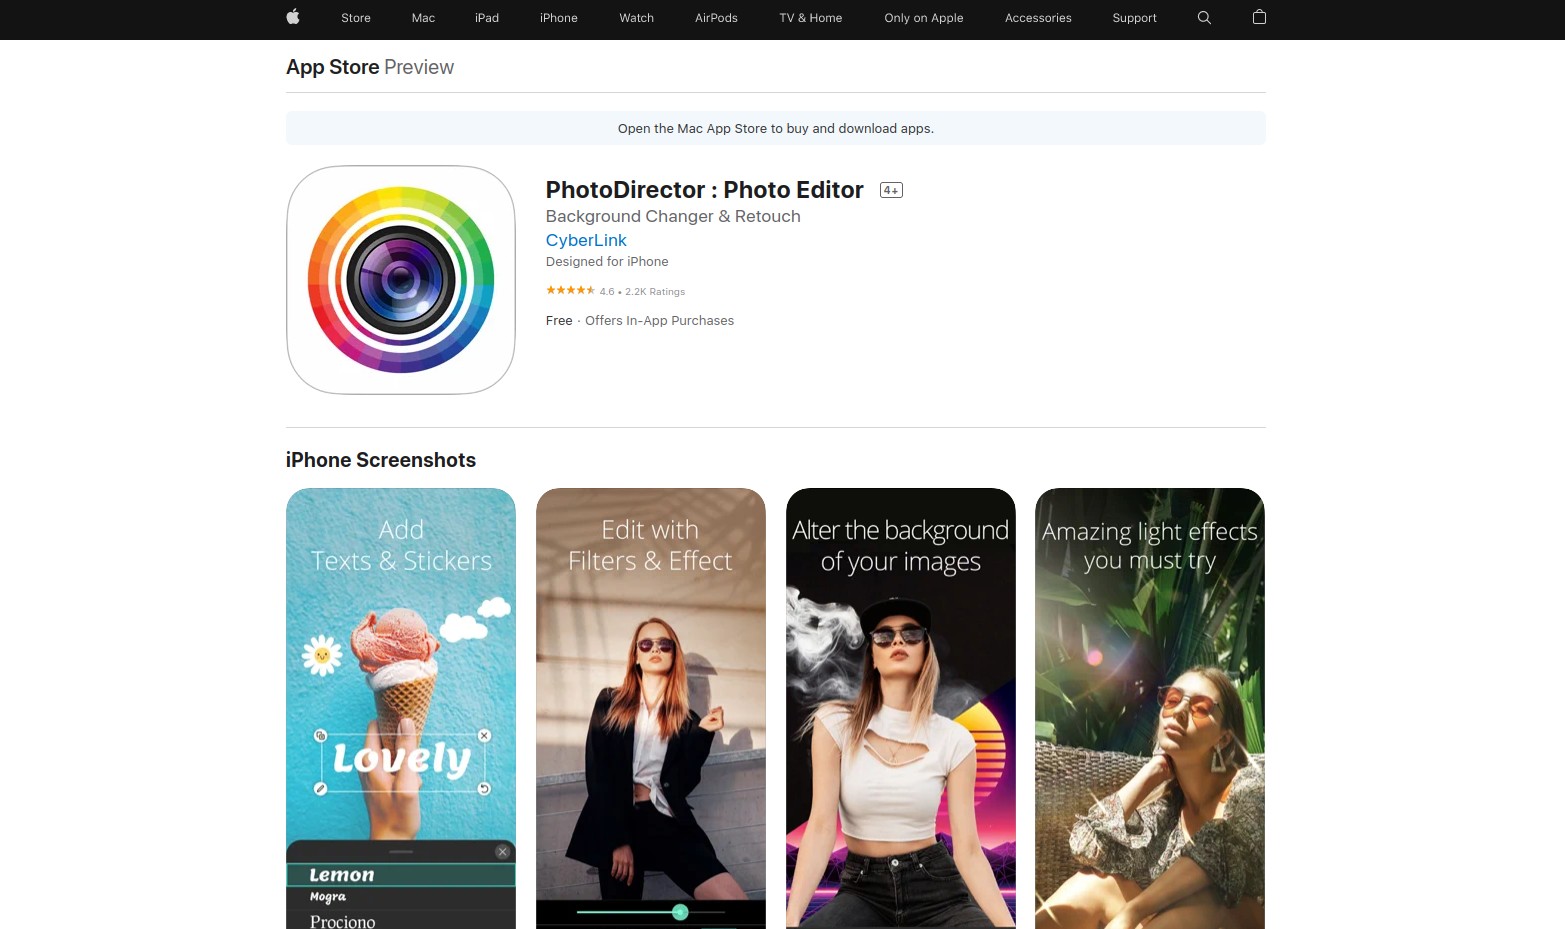The image size is (1565, 929).
Task: Click the CyberLink developer link
Action: [x=586, y=240]
